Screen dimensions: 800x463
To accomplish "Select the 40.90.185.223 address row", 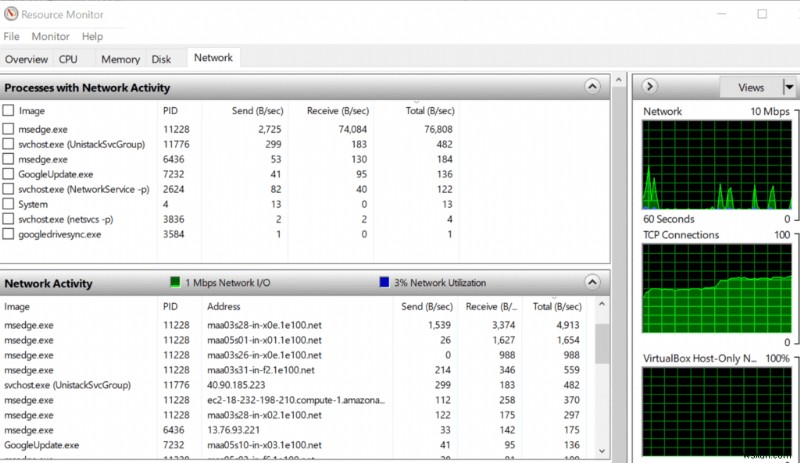I will pyautogui.click(x=293, y=385).
